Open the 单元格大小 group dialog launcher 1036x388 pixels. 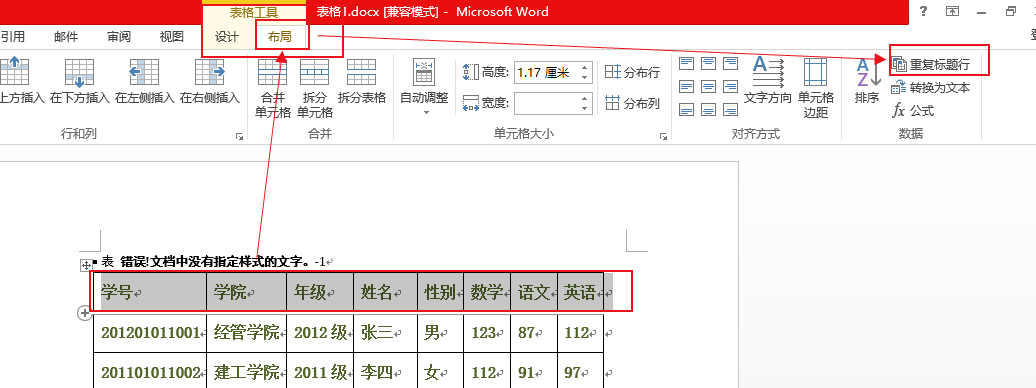click(663, 136)
